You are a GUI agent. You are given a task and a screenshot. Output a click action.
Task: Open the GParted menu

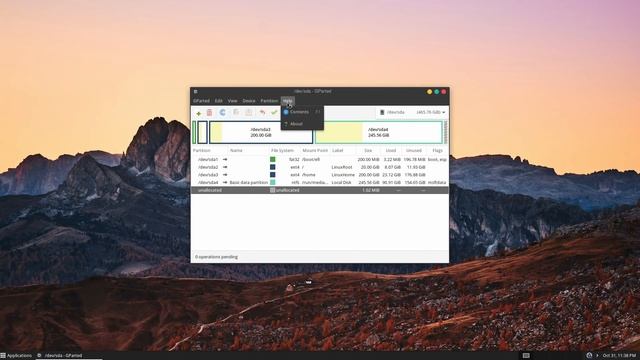click(201, 101)
